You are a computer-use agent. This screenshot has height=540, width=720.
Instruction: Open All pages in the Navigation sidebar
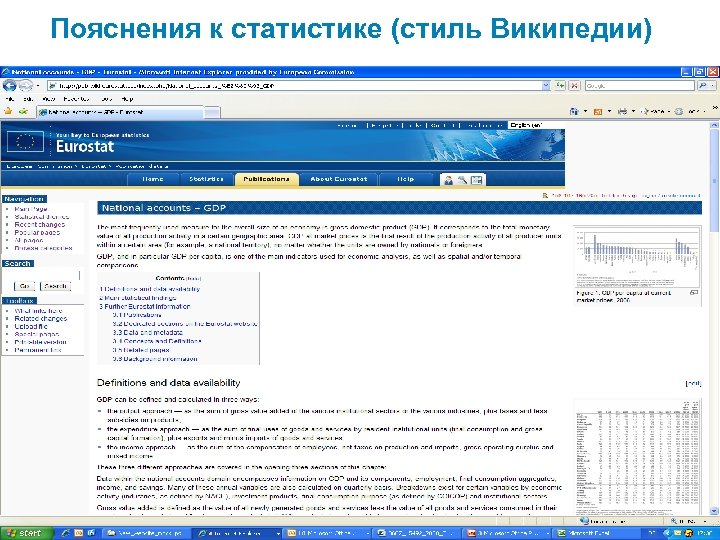pyautogui.click(x=29, y=240)
